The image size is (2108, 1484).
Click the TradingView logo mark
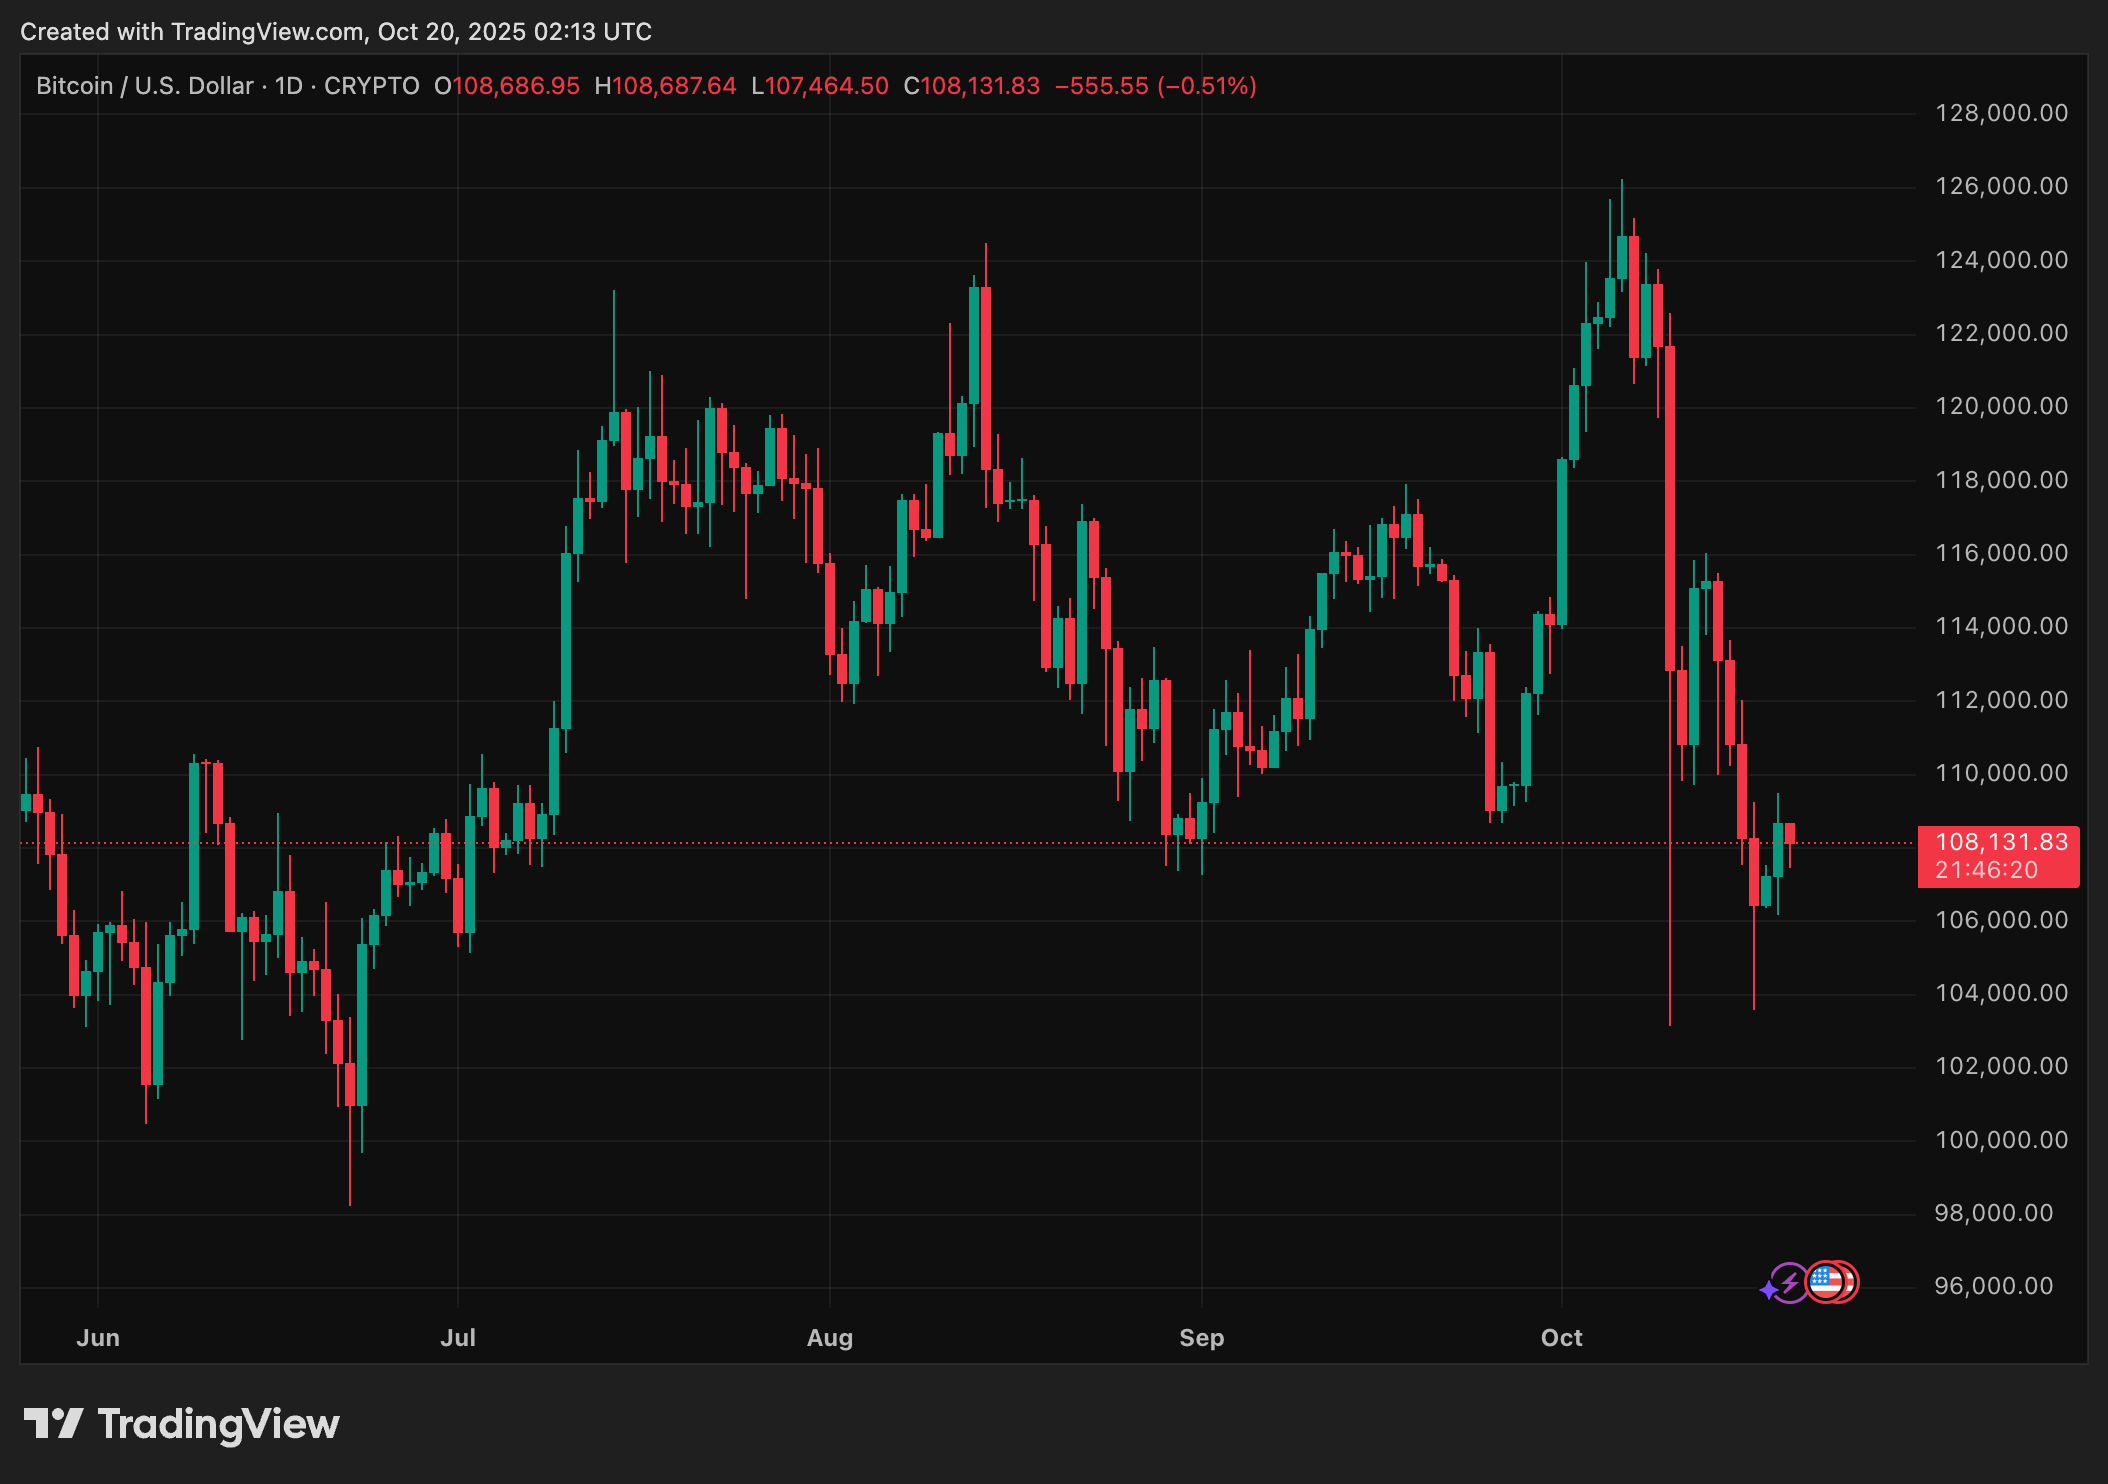point(53,1423)
